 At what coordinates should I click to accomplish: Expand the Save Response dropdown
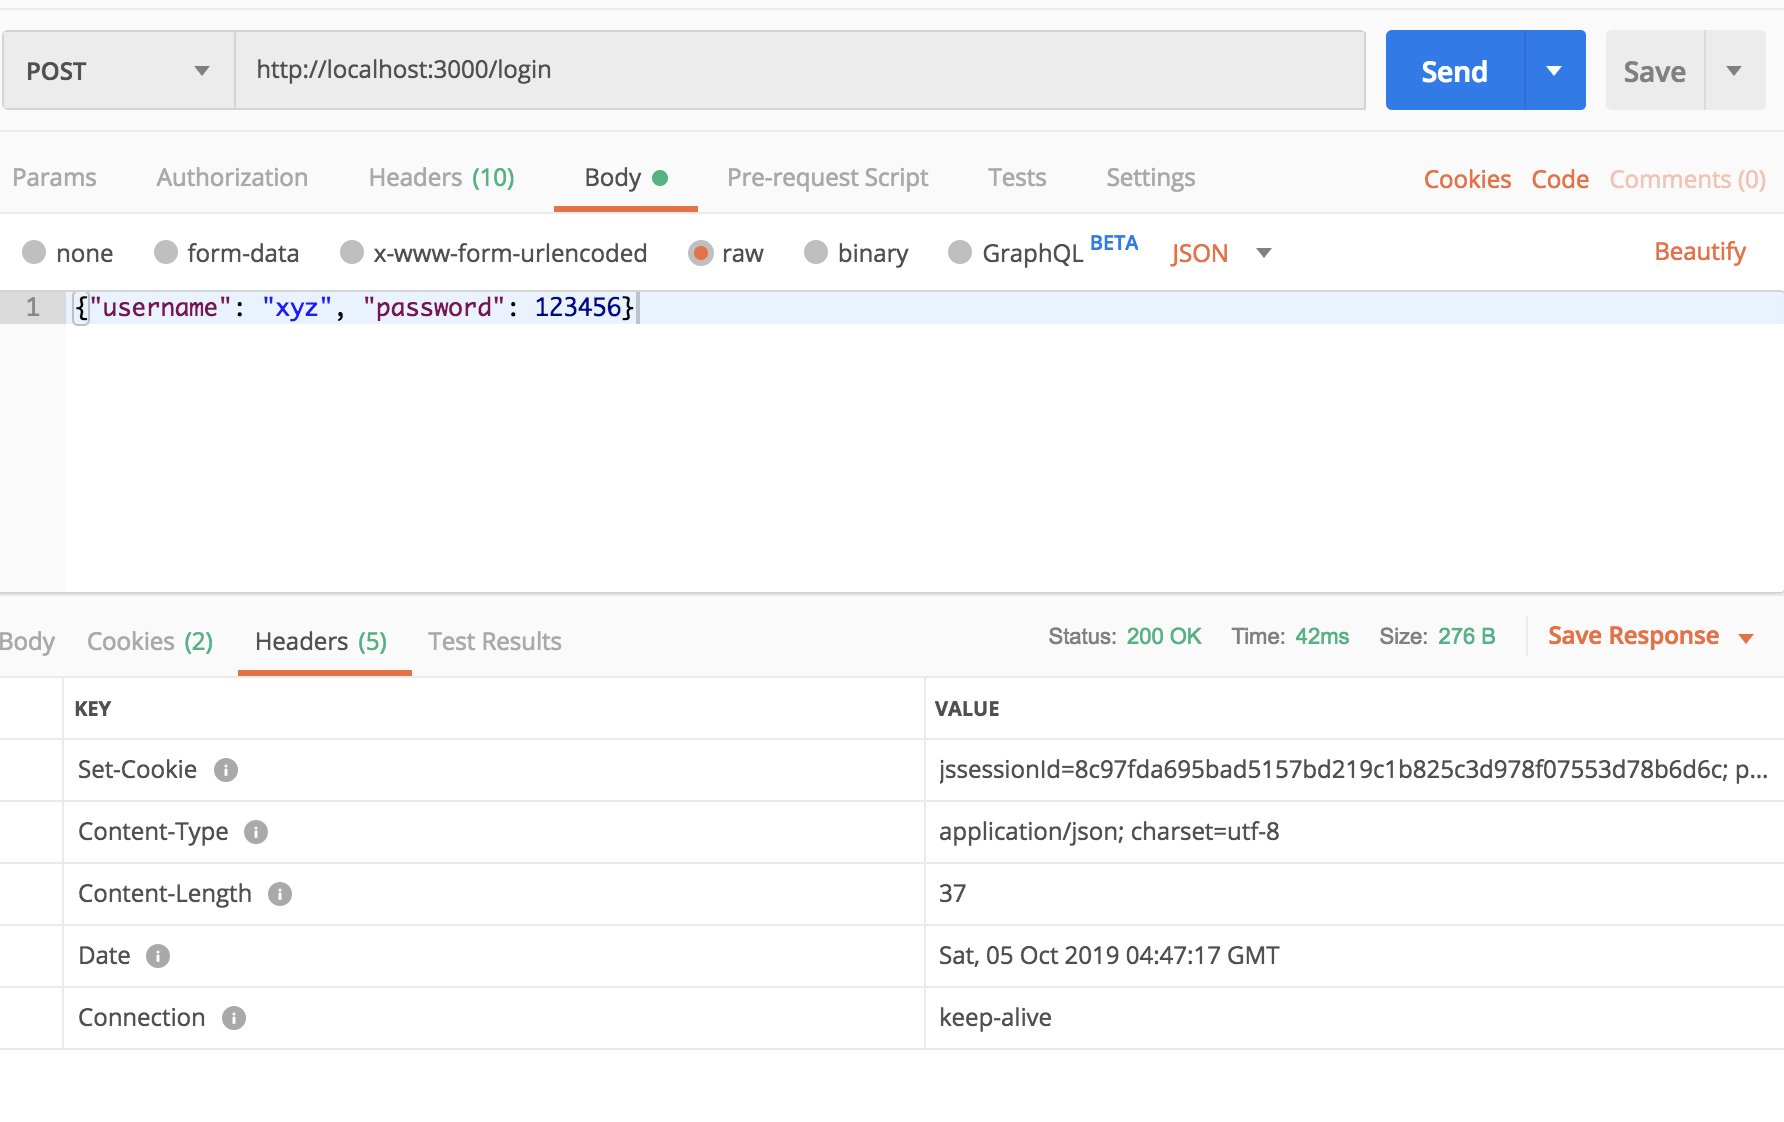(1747, 638)
